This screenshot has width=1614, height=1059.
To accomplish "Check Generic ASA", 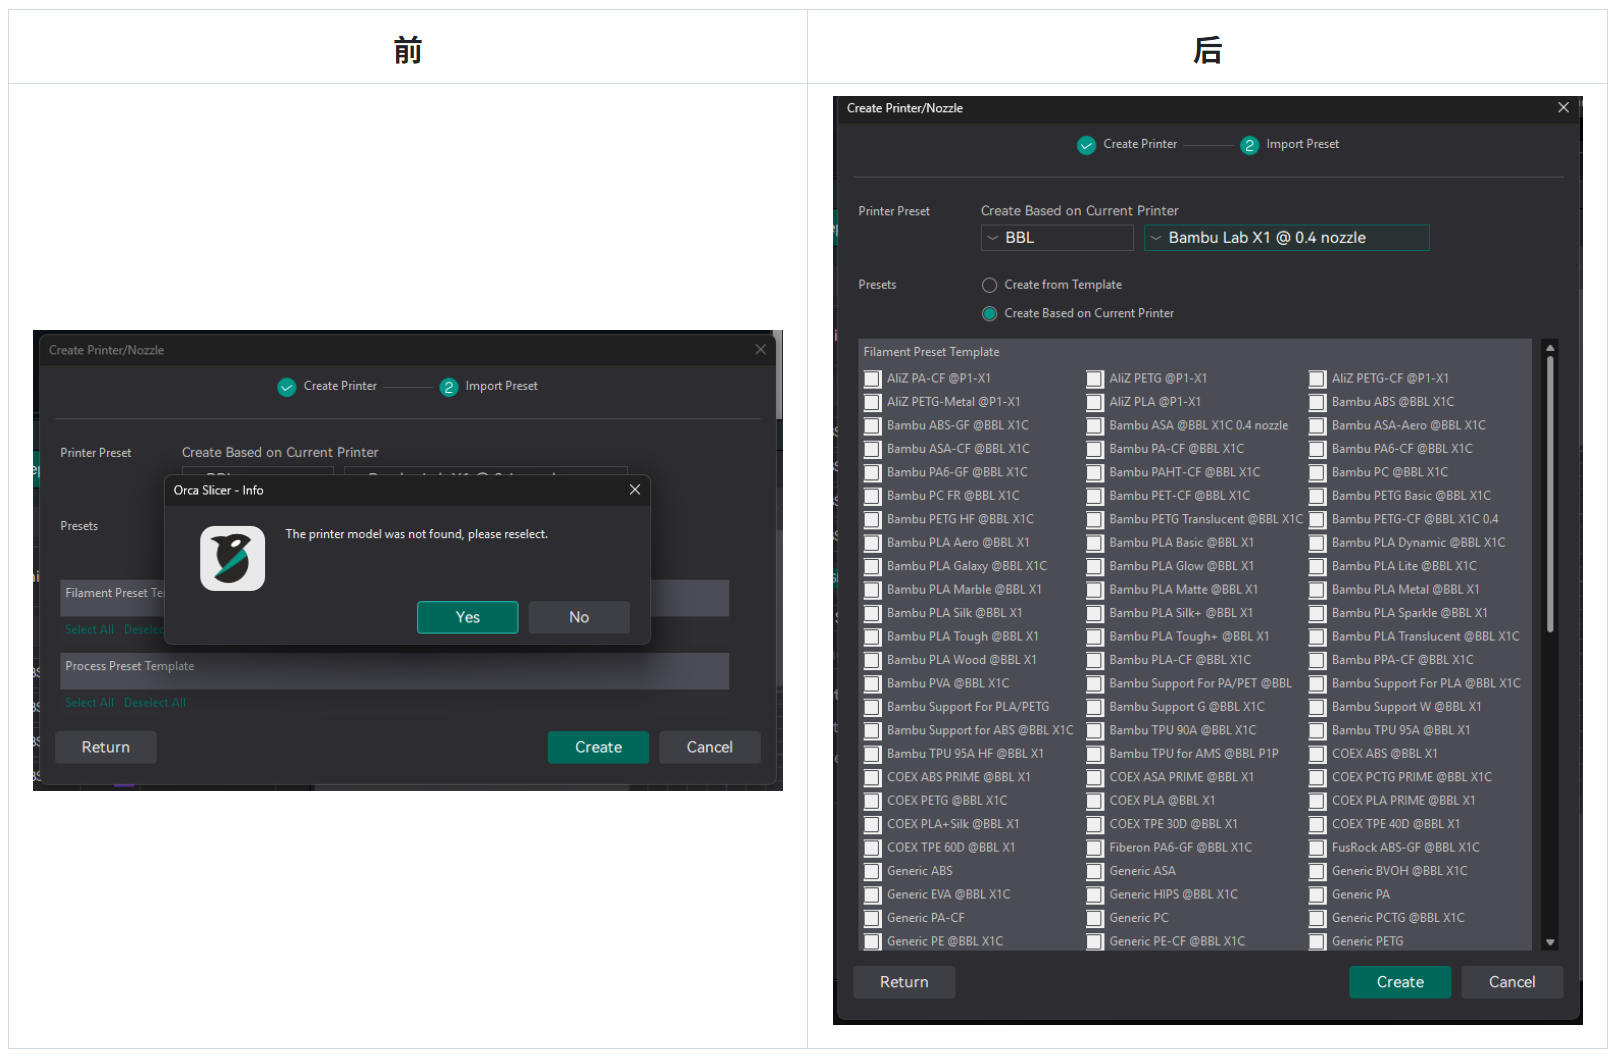I will pos(1095,871).
